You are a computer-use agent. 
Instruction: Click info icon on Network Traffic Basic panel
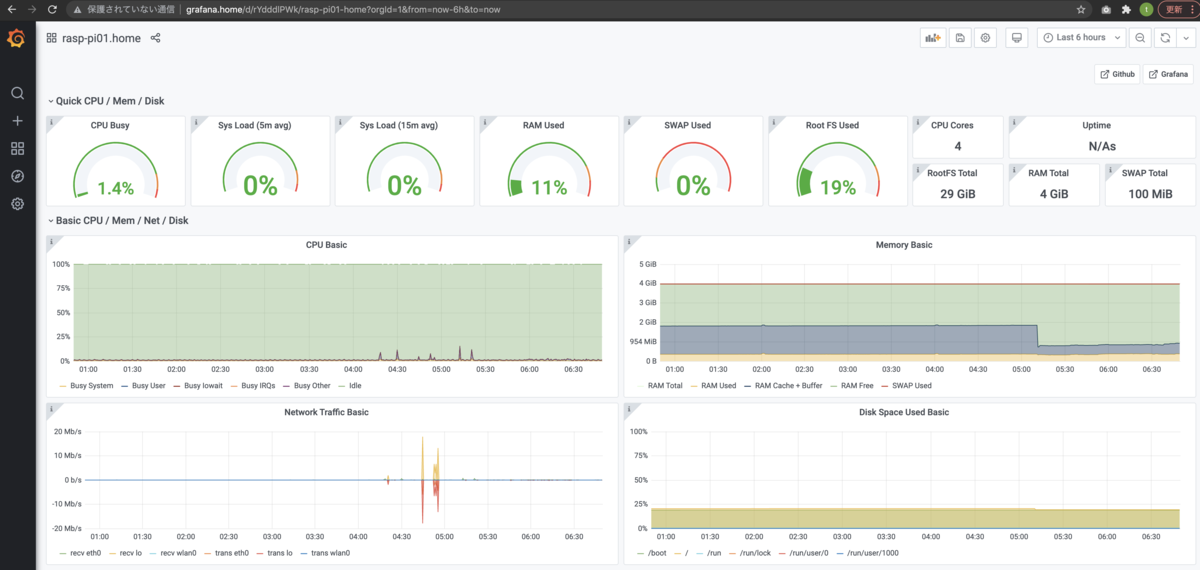click(x=52, y=409)
